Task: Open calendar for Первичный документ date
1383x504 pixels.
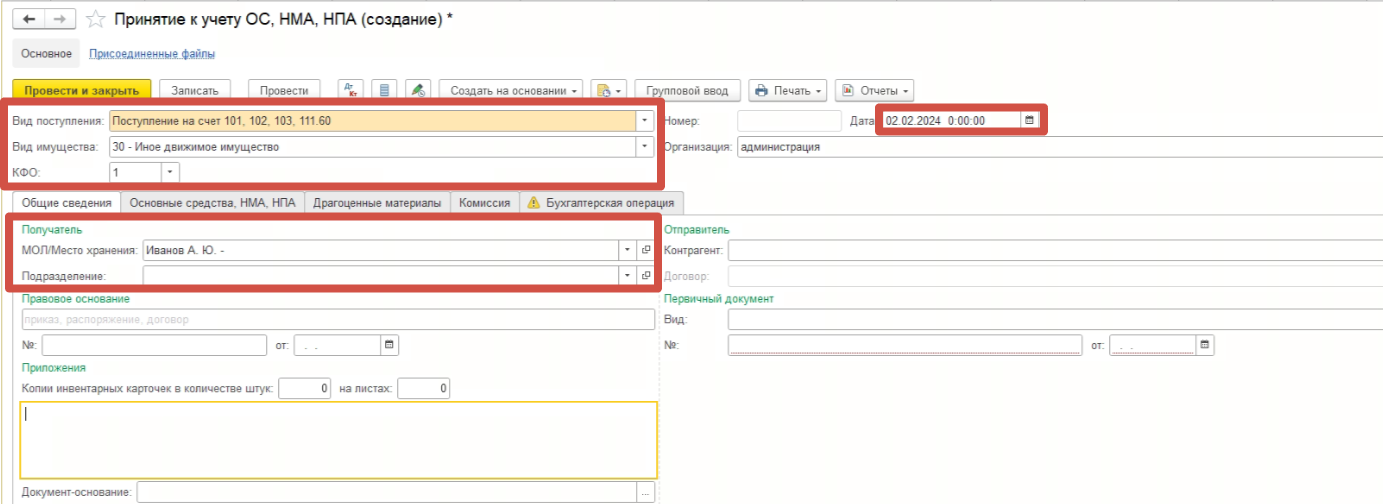Action: (1205, 345)
